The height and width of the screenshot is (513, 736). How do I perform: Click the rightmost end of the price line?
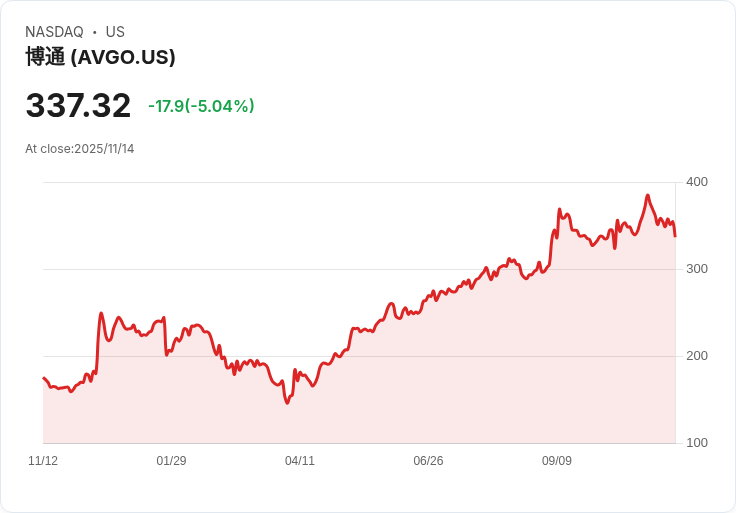[x=675, y=236]
